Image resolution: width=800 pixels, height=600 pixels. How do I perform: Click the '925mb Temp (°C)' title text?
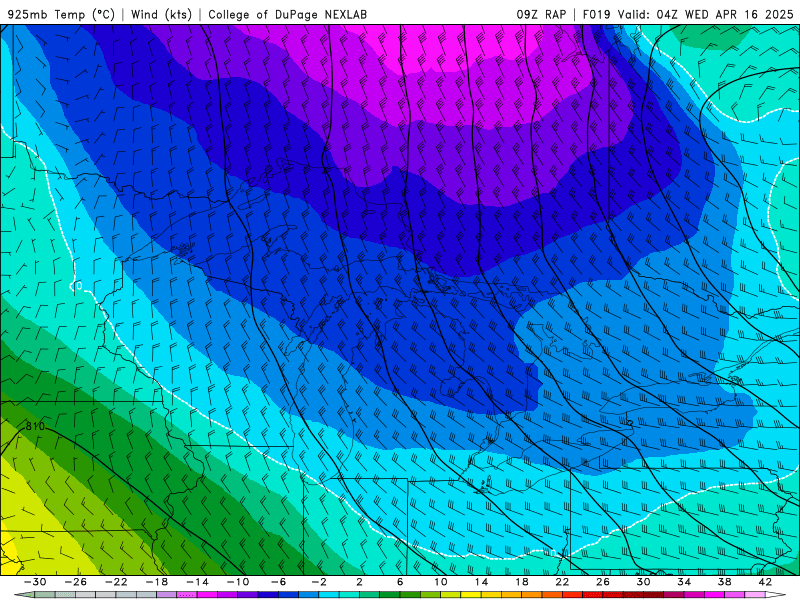coord(61,14)
